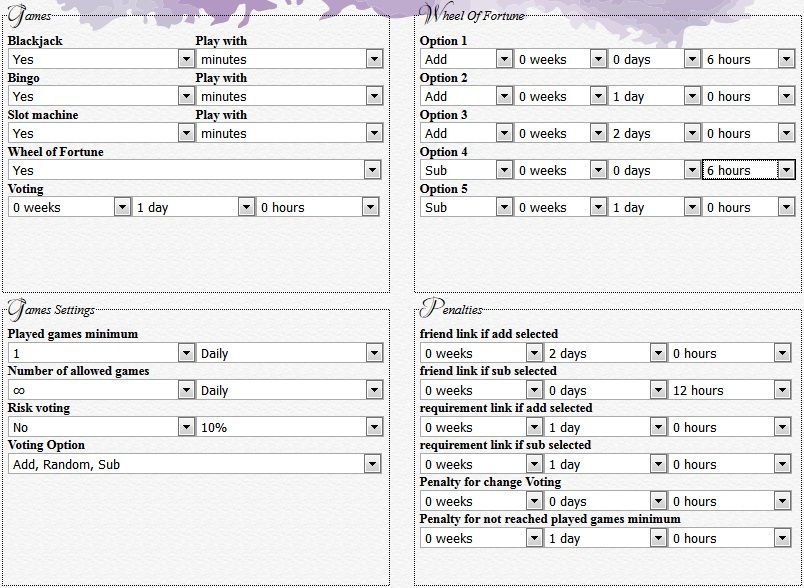The image size is (804, 588).
Task: Open Option 5 Sub dropdown
Action: pyautogui.click(x=467, y=207)
